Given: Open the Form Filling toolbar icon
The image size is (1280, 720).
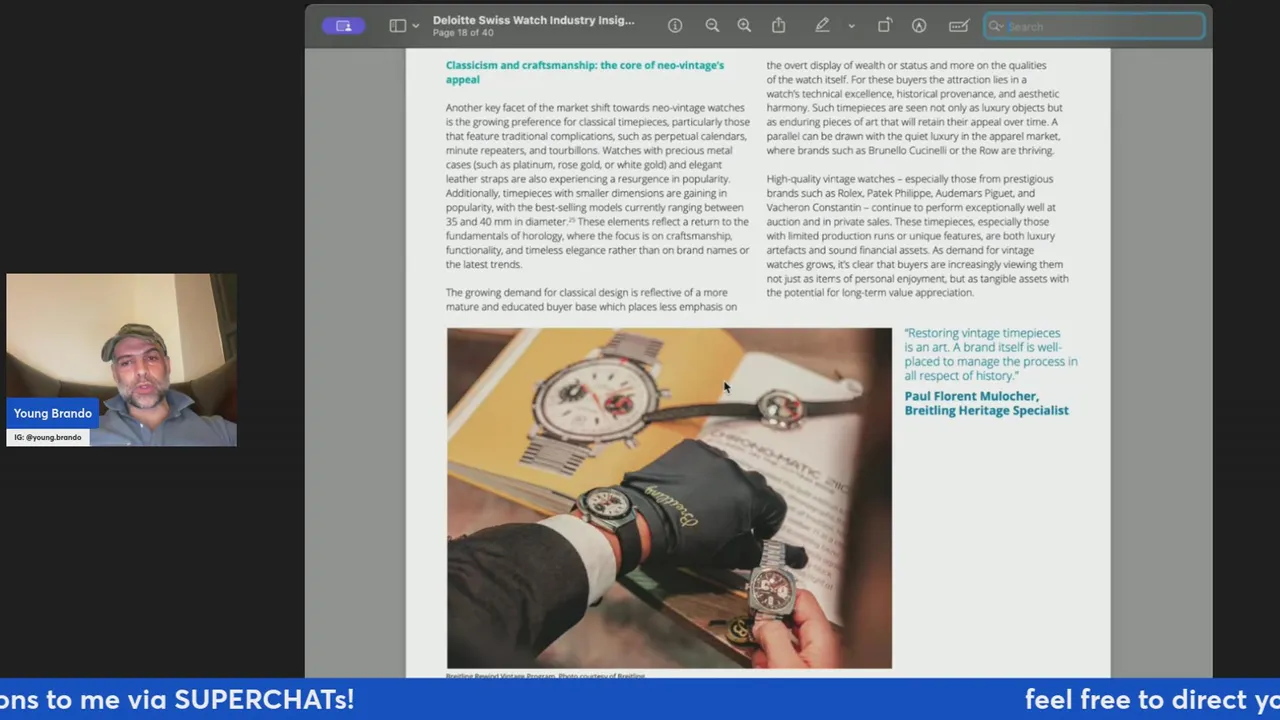Looking at the screenshot, I should pos(958,26).
